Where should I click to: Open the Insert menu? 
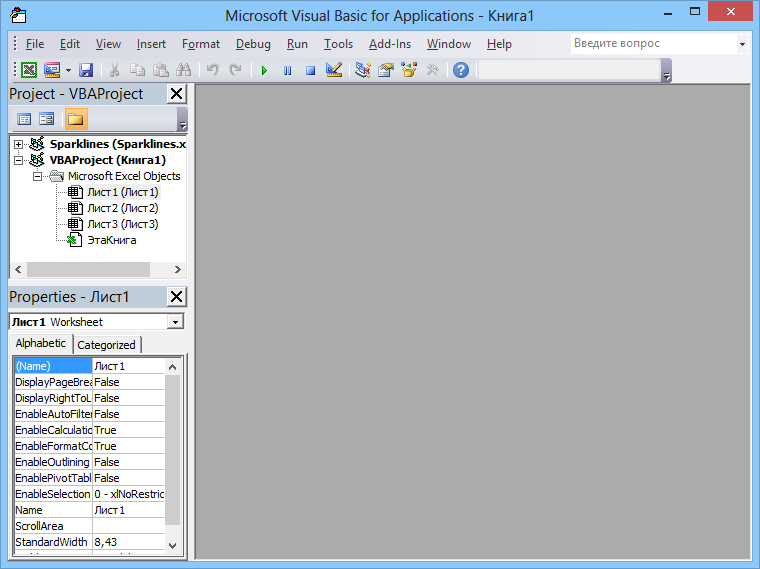pos(151,44)
